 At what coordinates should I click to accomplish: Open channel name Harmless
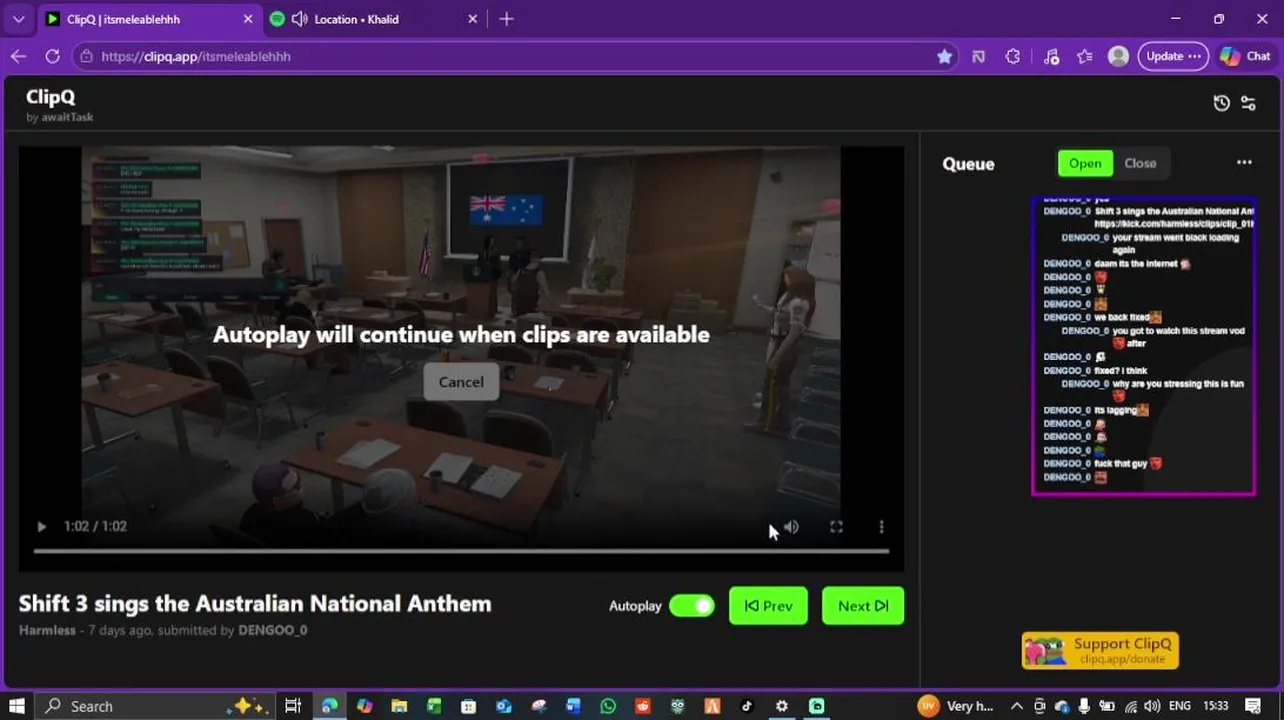[47, 630]
